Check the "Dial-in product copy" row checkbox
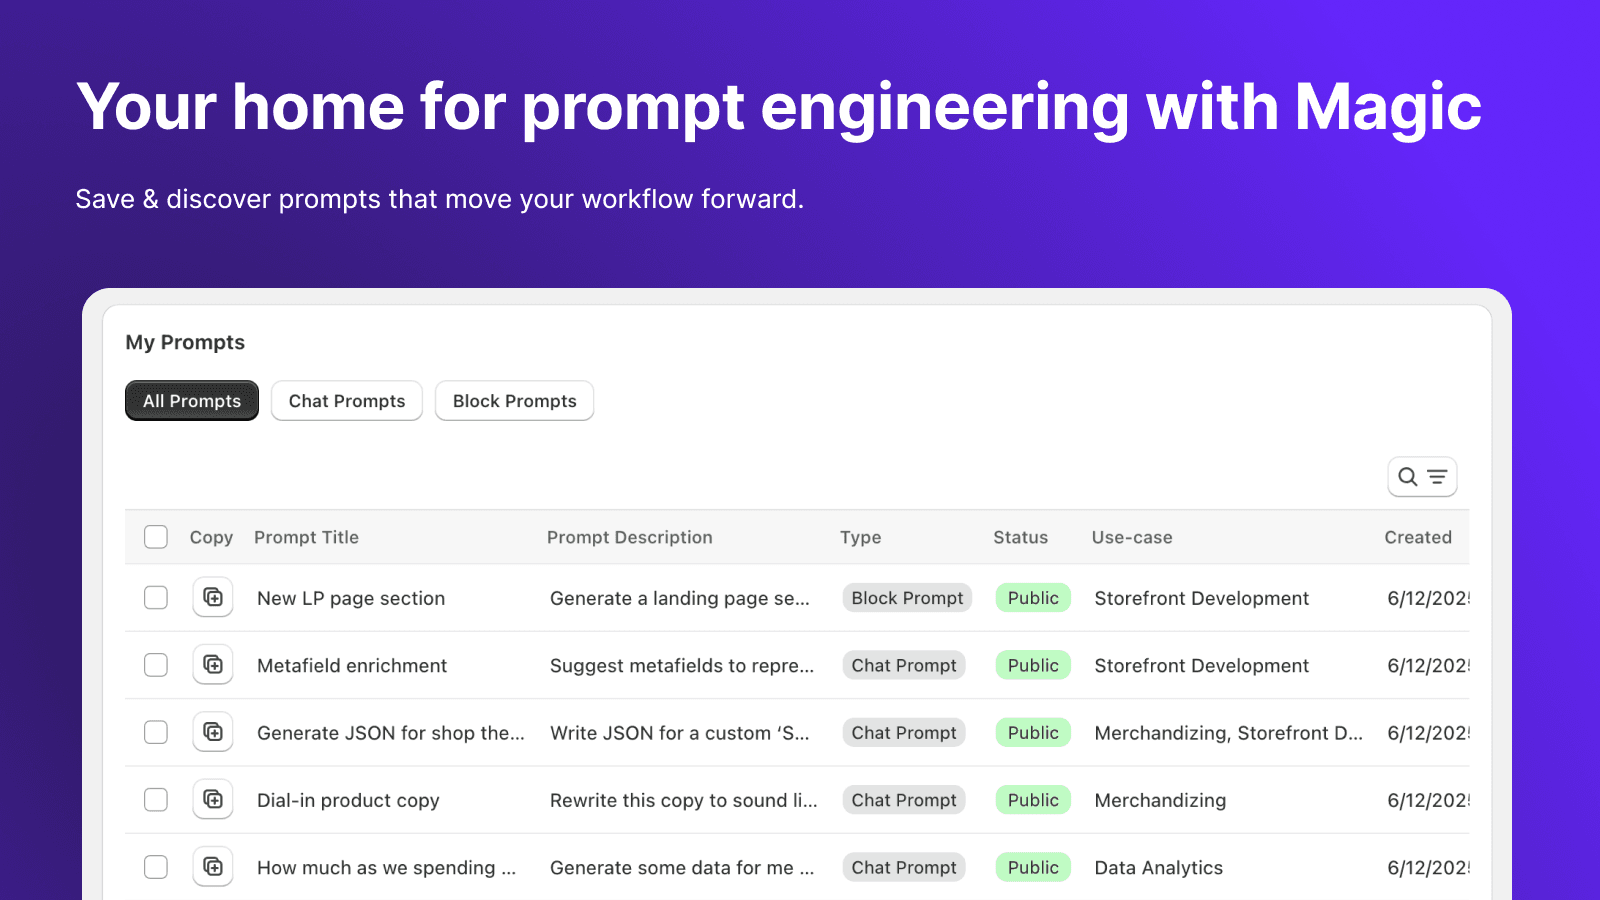The image size is (1600, 900). (x=155, y=799)
